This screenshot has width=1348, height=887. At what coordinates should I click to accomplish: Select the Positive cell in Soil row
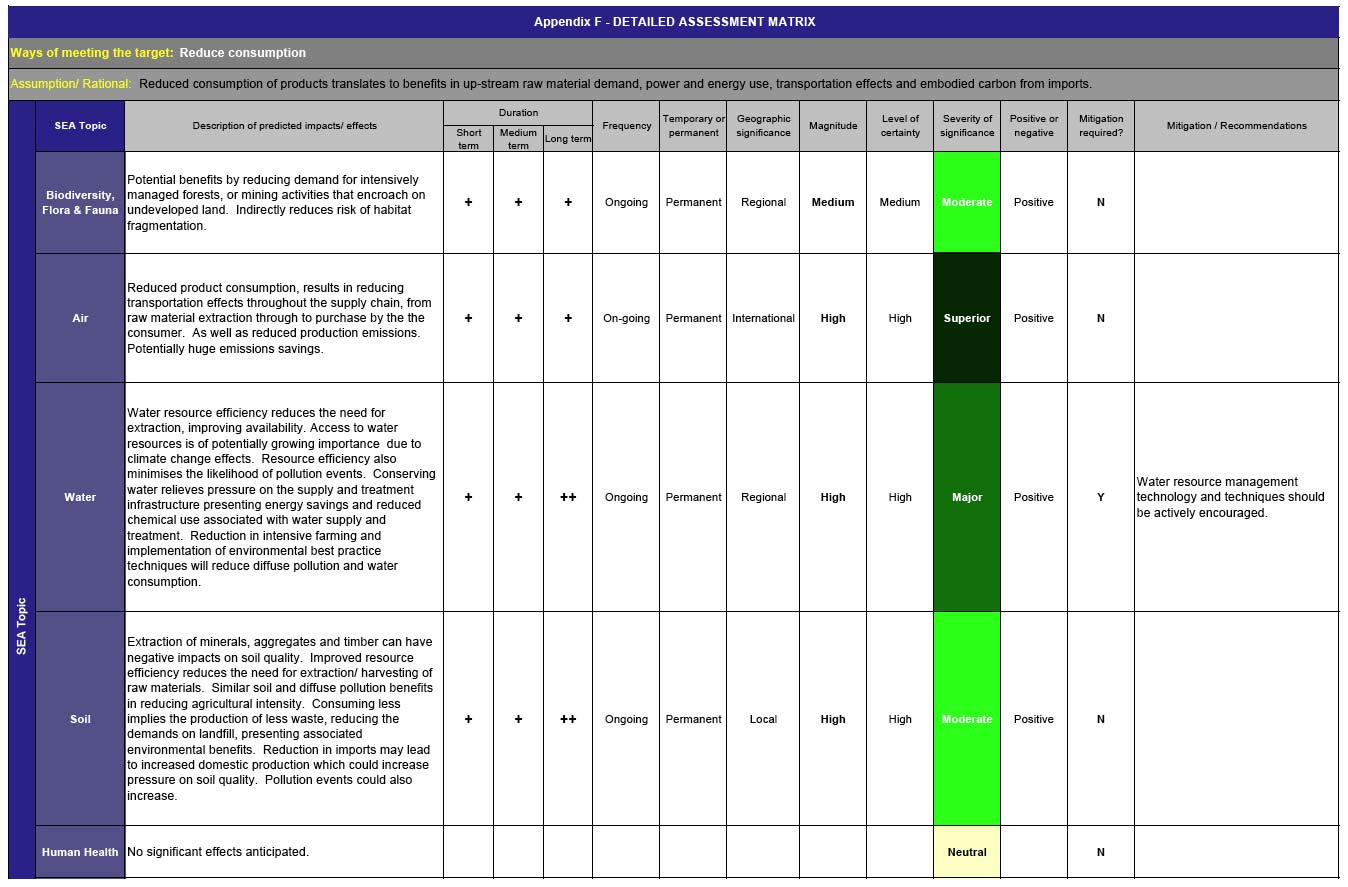1034,719
